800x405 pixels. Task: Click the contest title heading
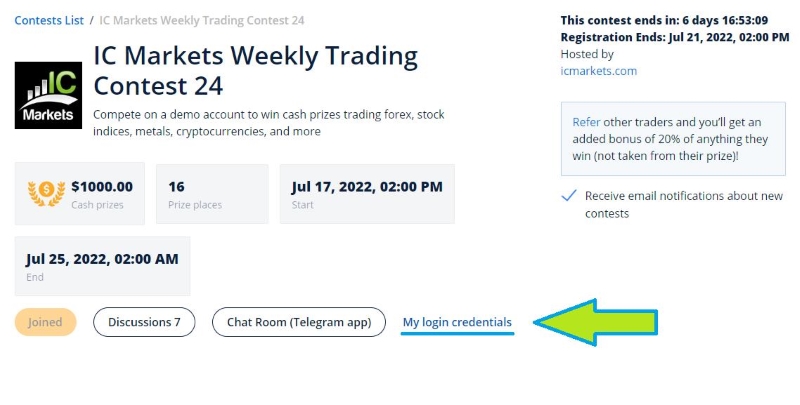pos(256,70)
